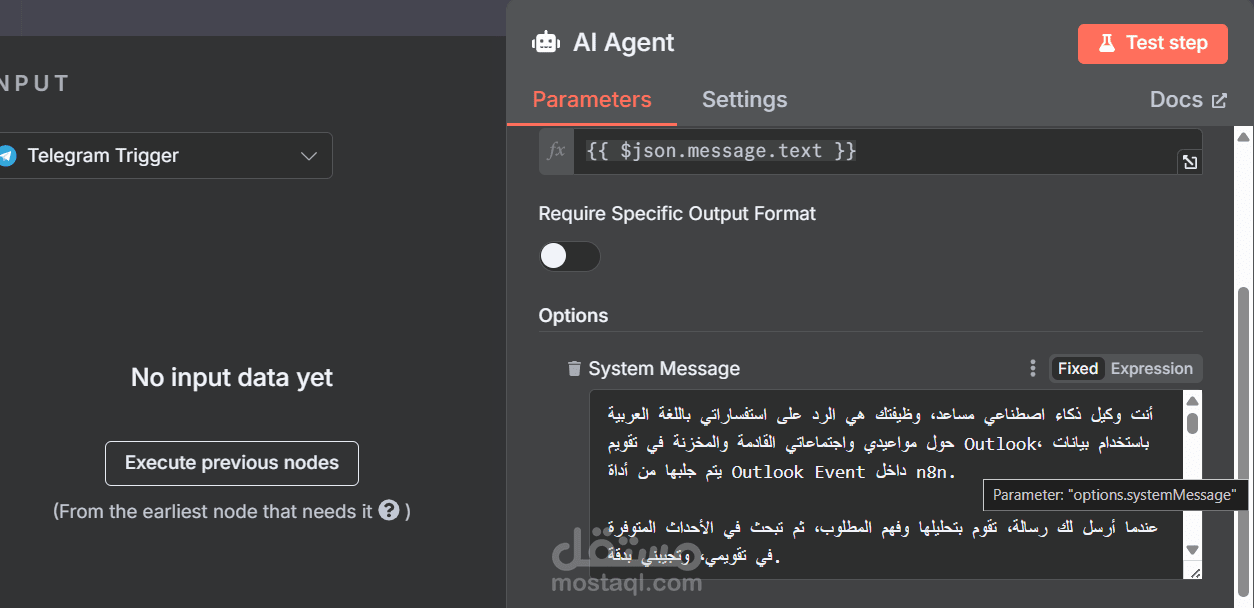Open the Settings tab
Screen dimensions: 1254x608
coord(744,100)
